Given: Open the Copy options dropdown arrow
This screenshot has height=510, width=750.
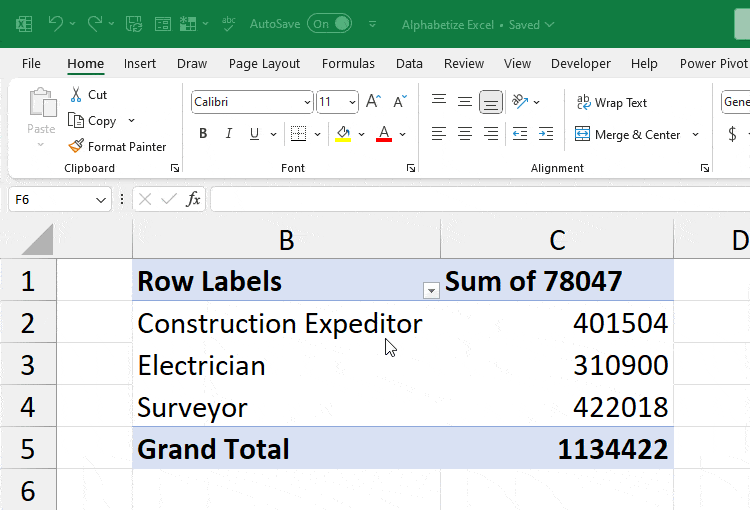Looking at the screenshot, I should pyautogui.click(x=132, y=121).
